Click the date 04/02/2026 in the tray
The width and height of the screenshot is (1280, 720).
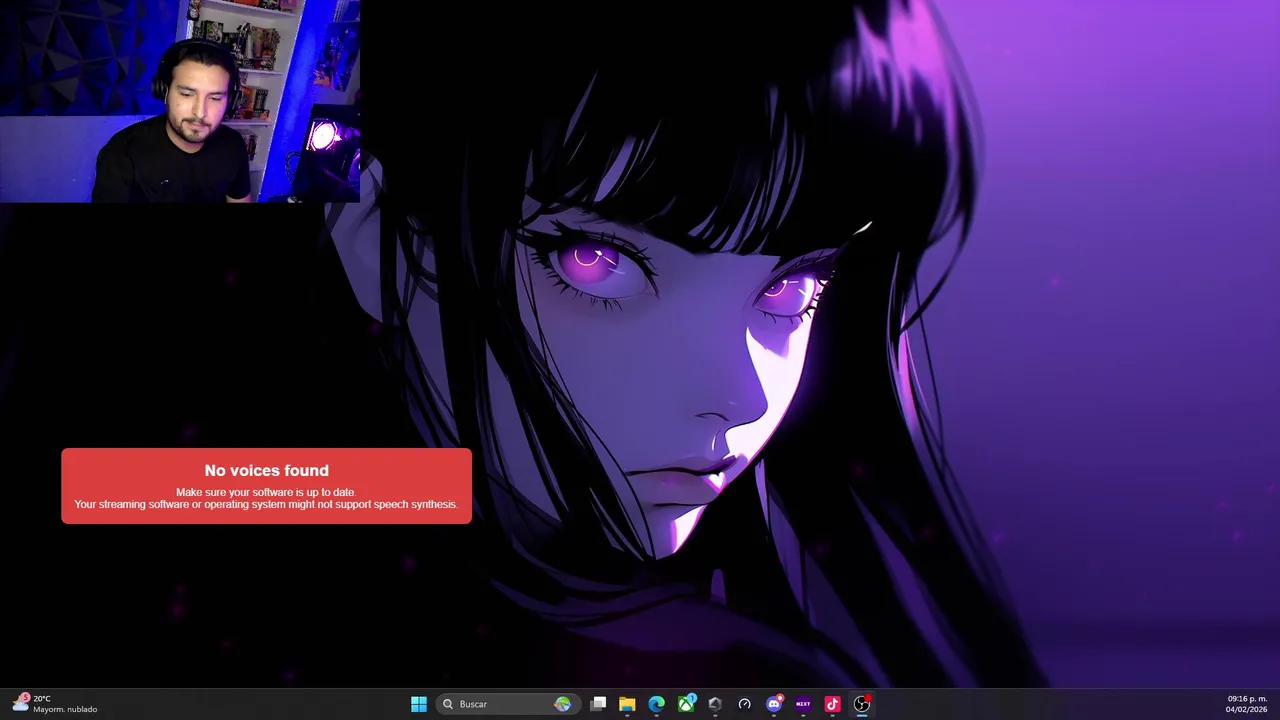click(x=1246, y=709)
